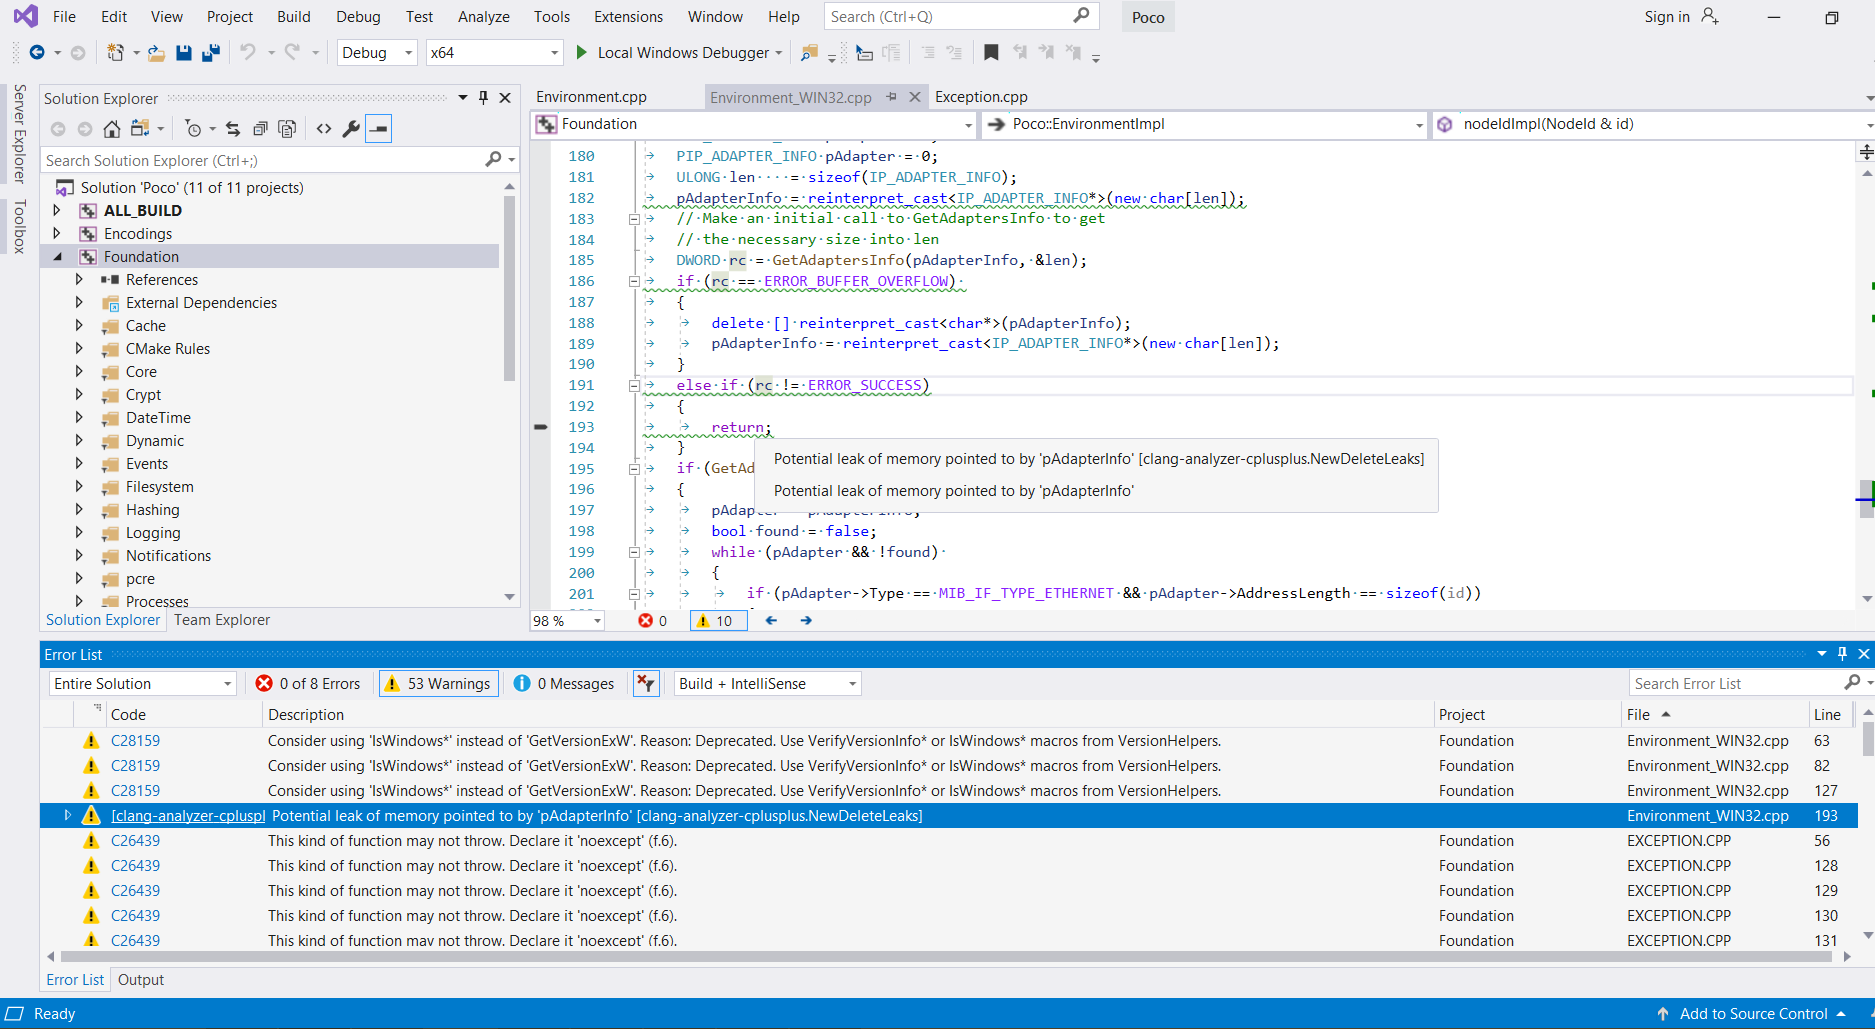Switch to the Exception.cpp tab
Image resolution: width=1875 pixels, height=1029 pixels.
pyautogui.click(x=981, y=97)
